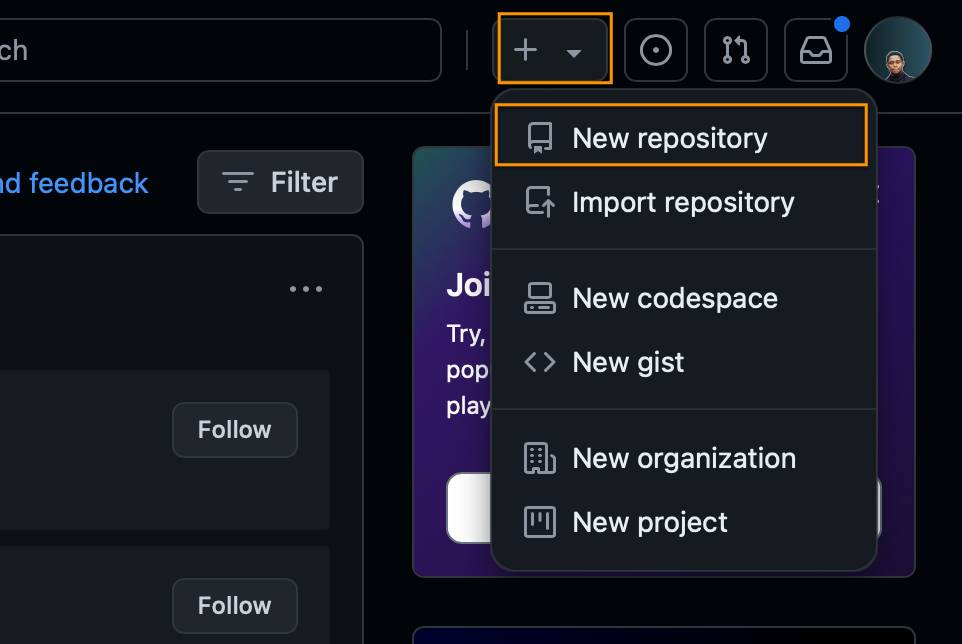Click the upper Follow button
The image size is (962, 644).
click(234, 430)
